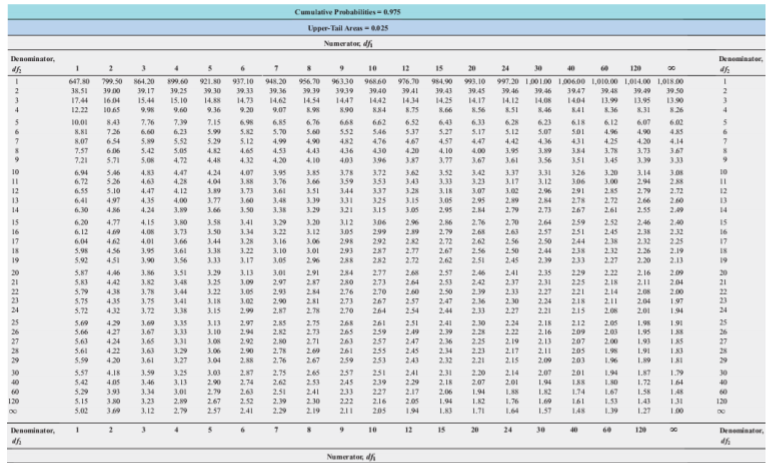Pick the cell reading 16.04
Screen dimensions: 768x463
(x=113, y=100)
